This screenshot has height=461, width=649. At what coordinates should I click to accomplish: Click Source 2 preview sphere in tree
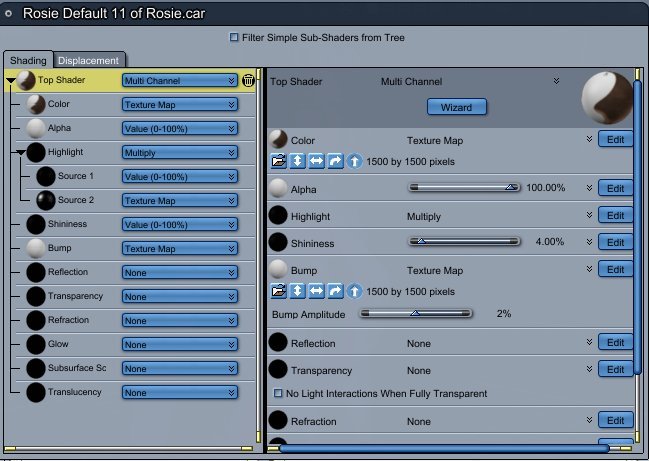click(x=46, y=200)
